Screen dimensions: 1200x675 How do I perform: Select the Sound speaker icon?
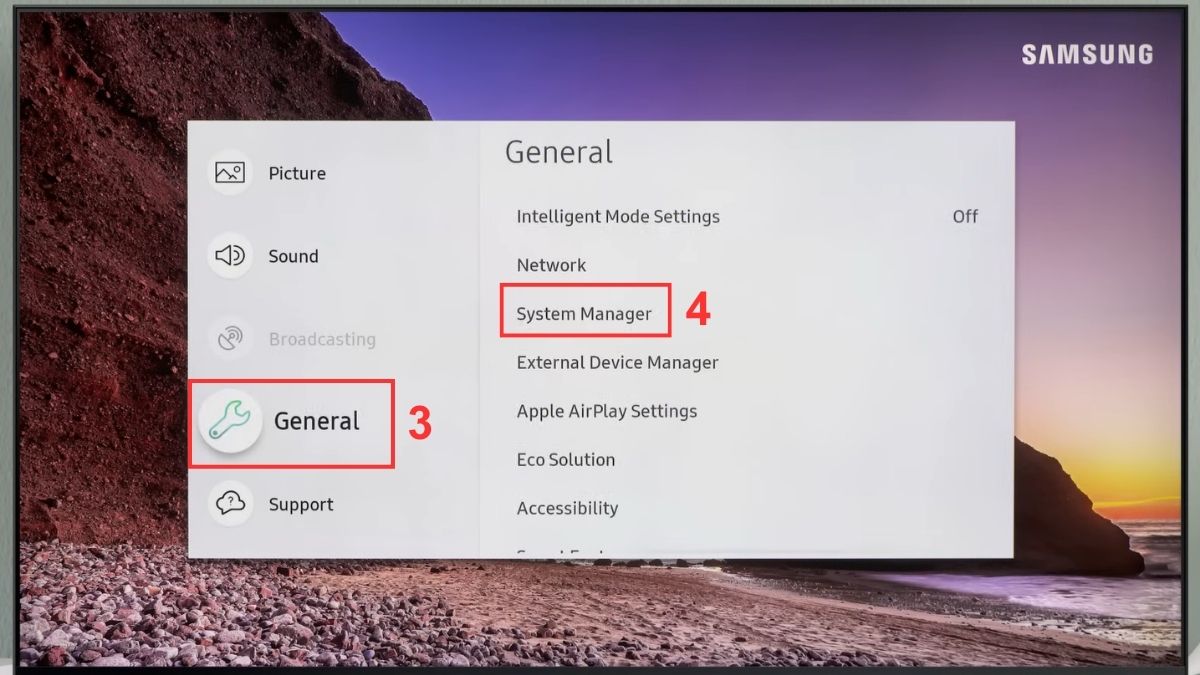tap(230, 256)
